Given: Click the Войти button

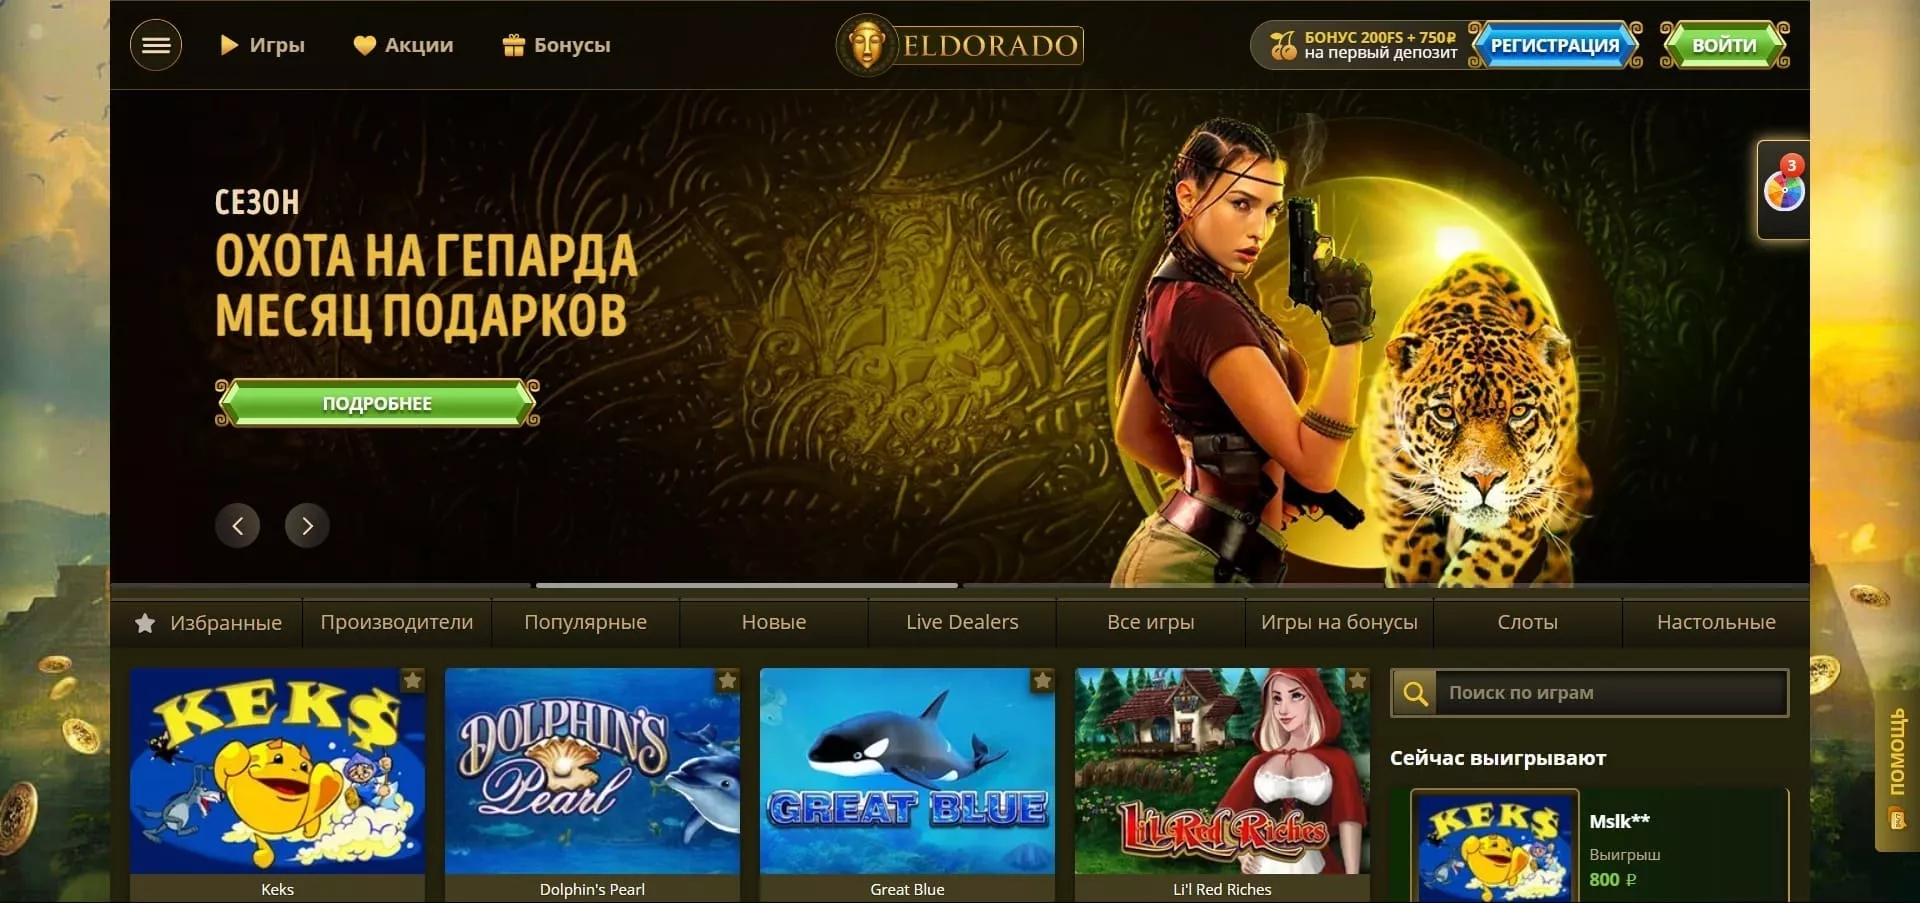Looking at the screenshot, I should [x=1724, y=45].
